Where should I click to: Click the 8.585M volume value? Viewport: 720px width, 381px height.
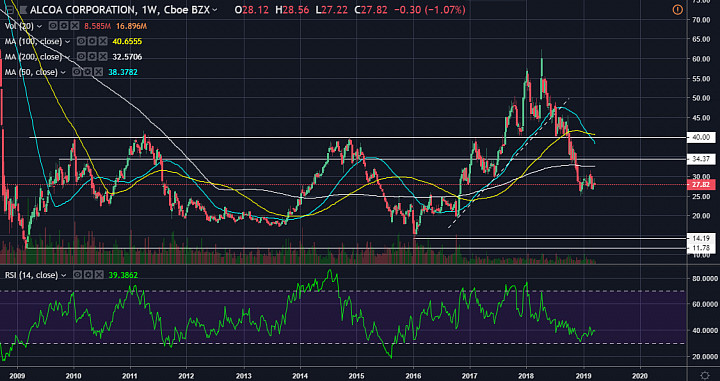coord(96,26)
